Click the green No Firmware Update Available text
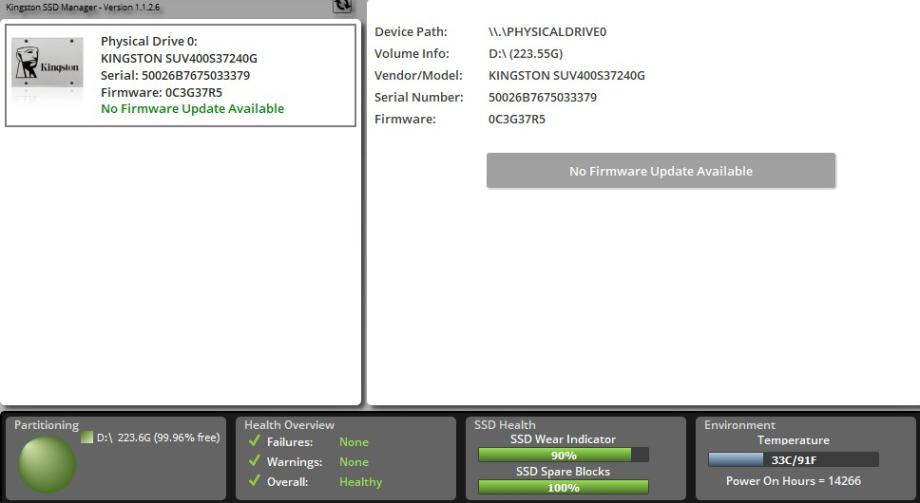Viewport: 920px width, 503px height. 192,109
